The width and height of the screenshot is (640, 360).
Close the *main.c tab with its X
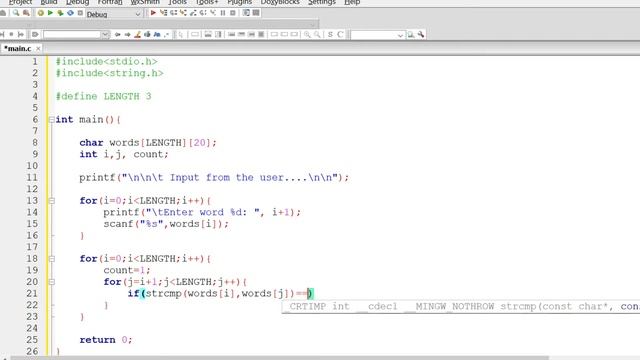coord(38,49)
